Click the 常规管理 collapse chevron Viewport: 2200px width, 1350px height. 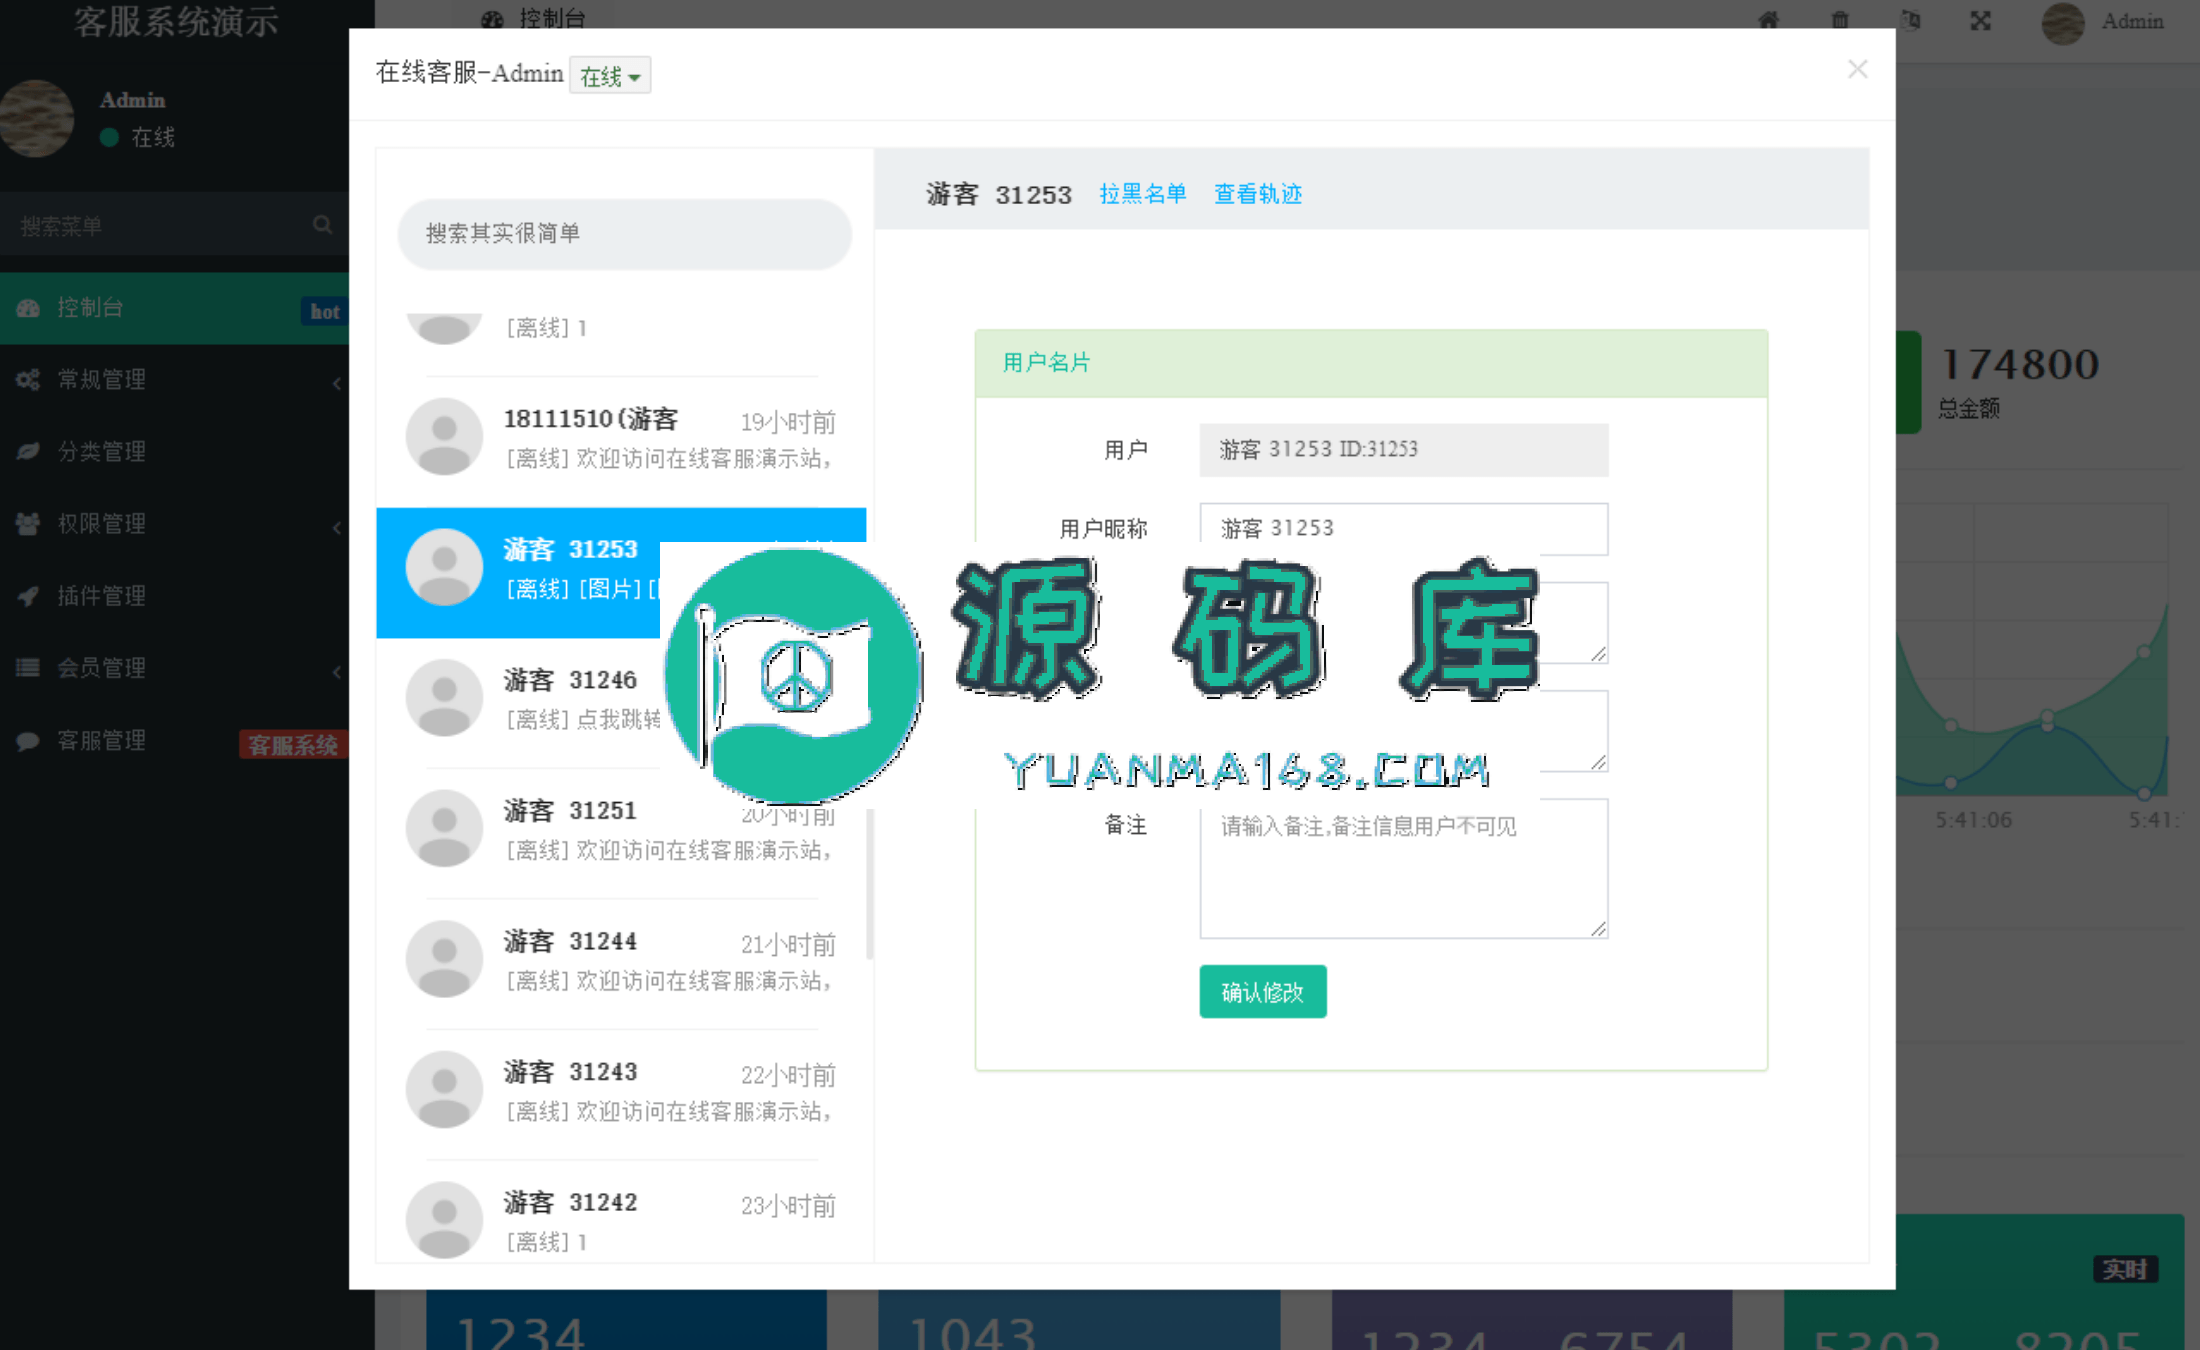(336, 383)
